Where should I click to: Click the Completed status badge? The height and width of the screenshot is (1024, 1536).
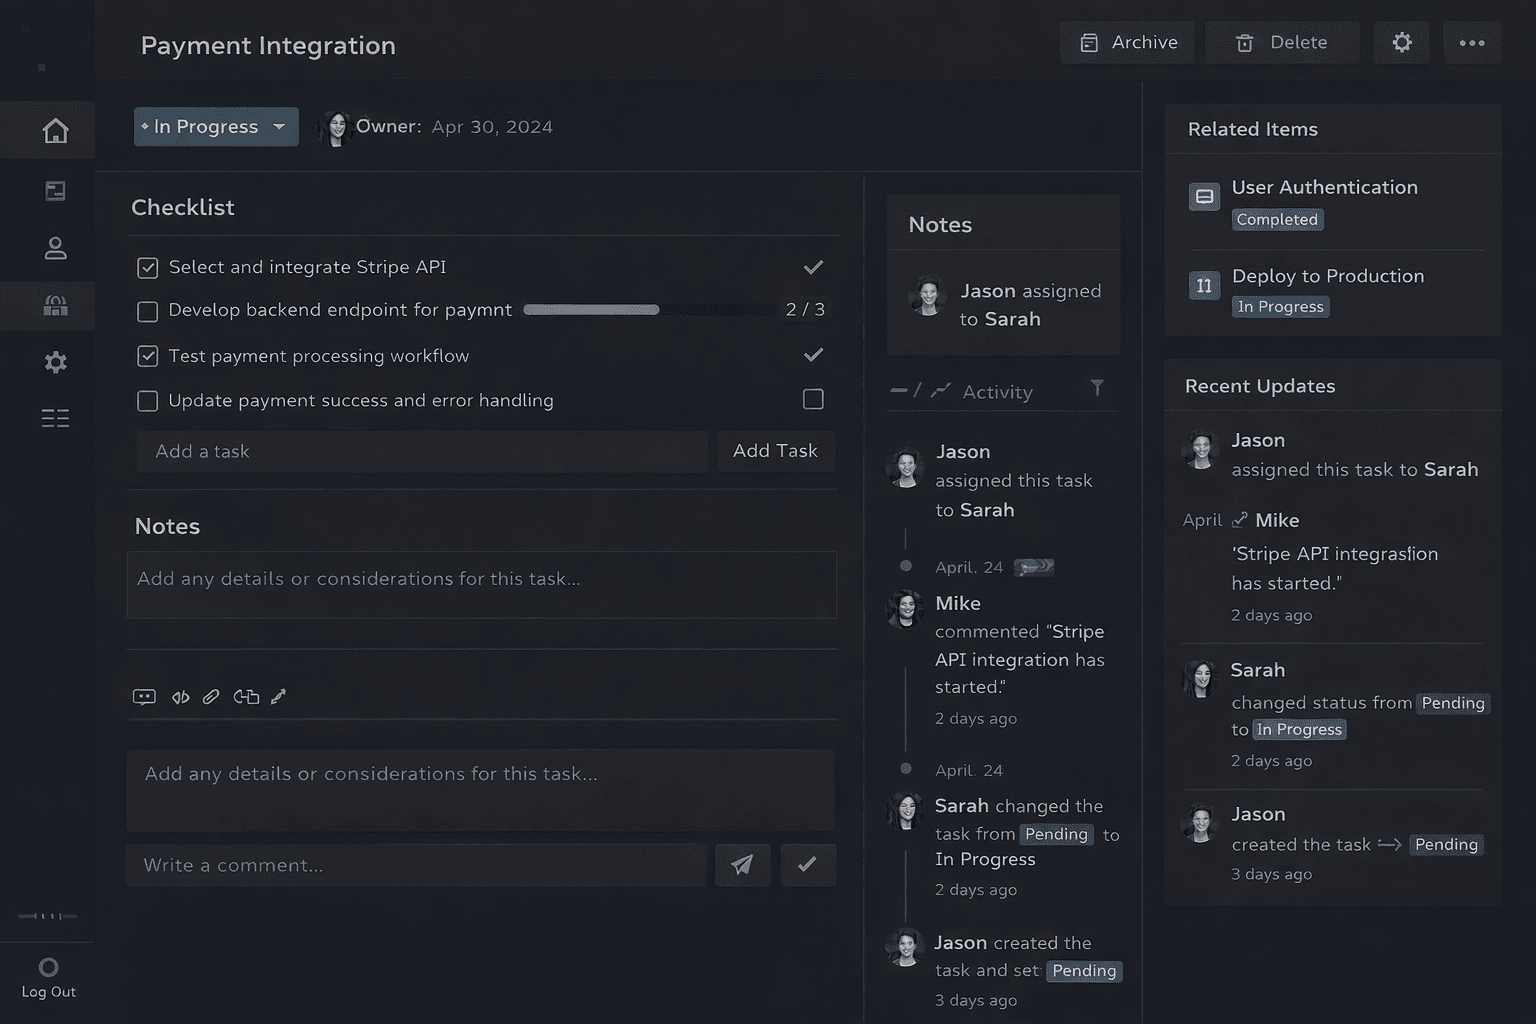pyautogui.click(x=1277, y=219)
